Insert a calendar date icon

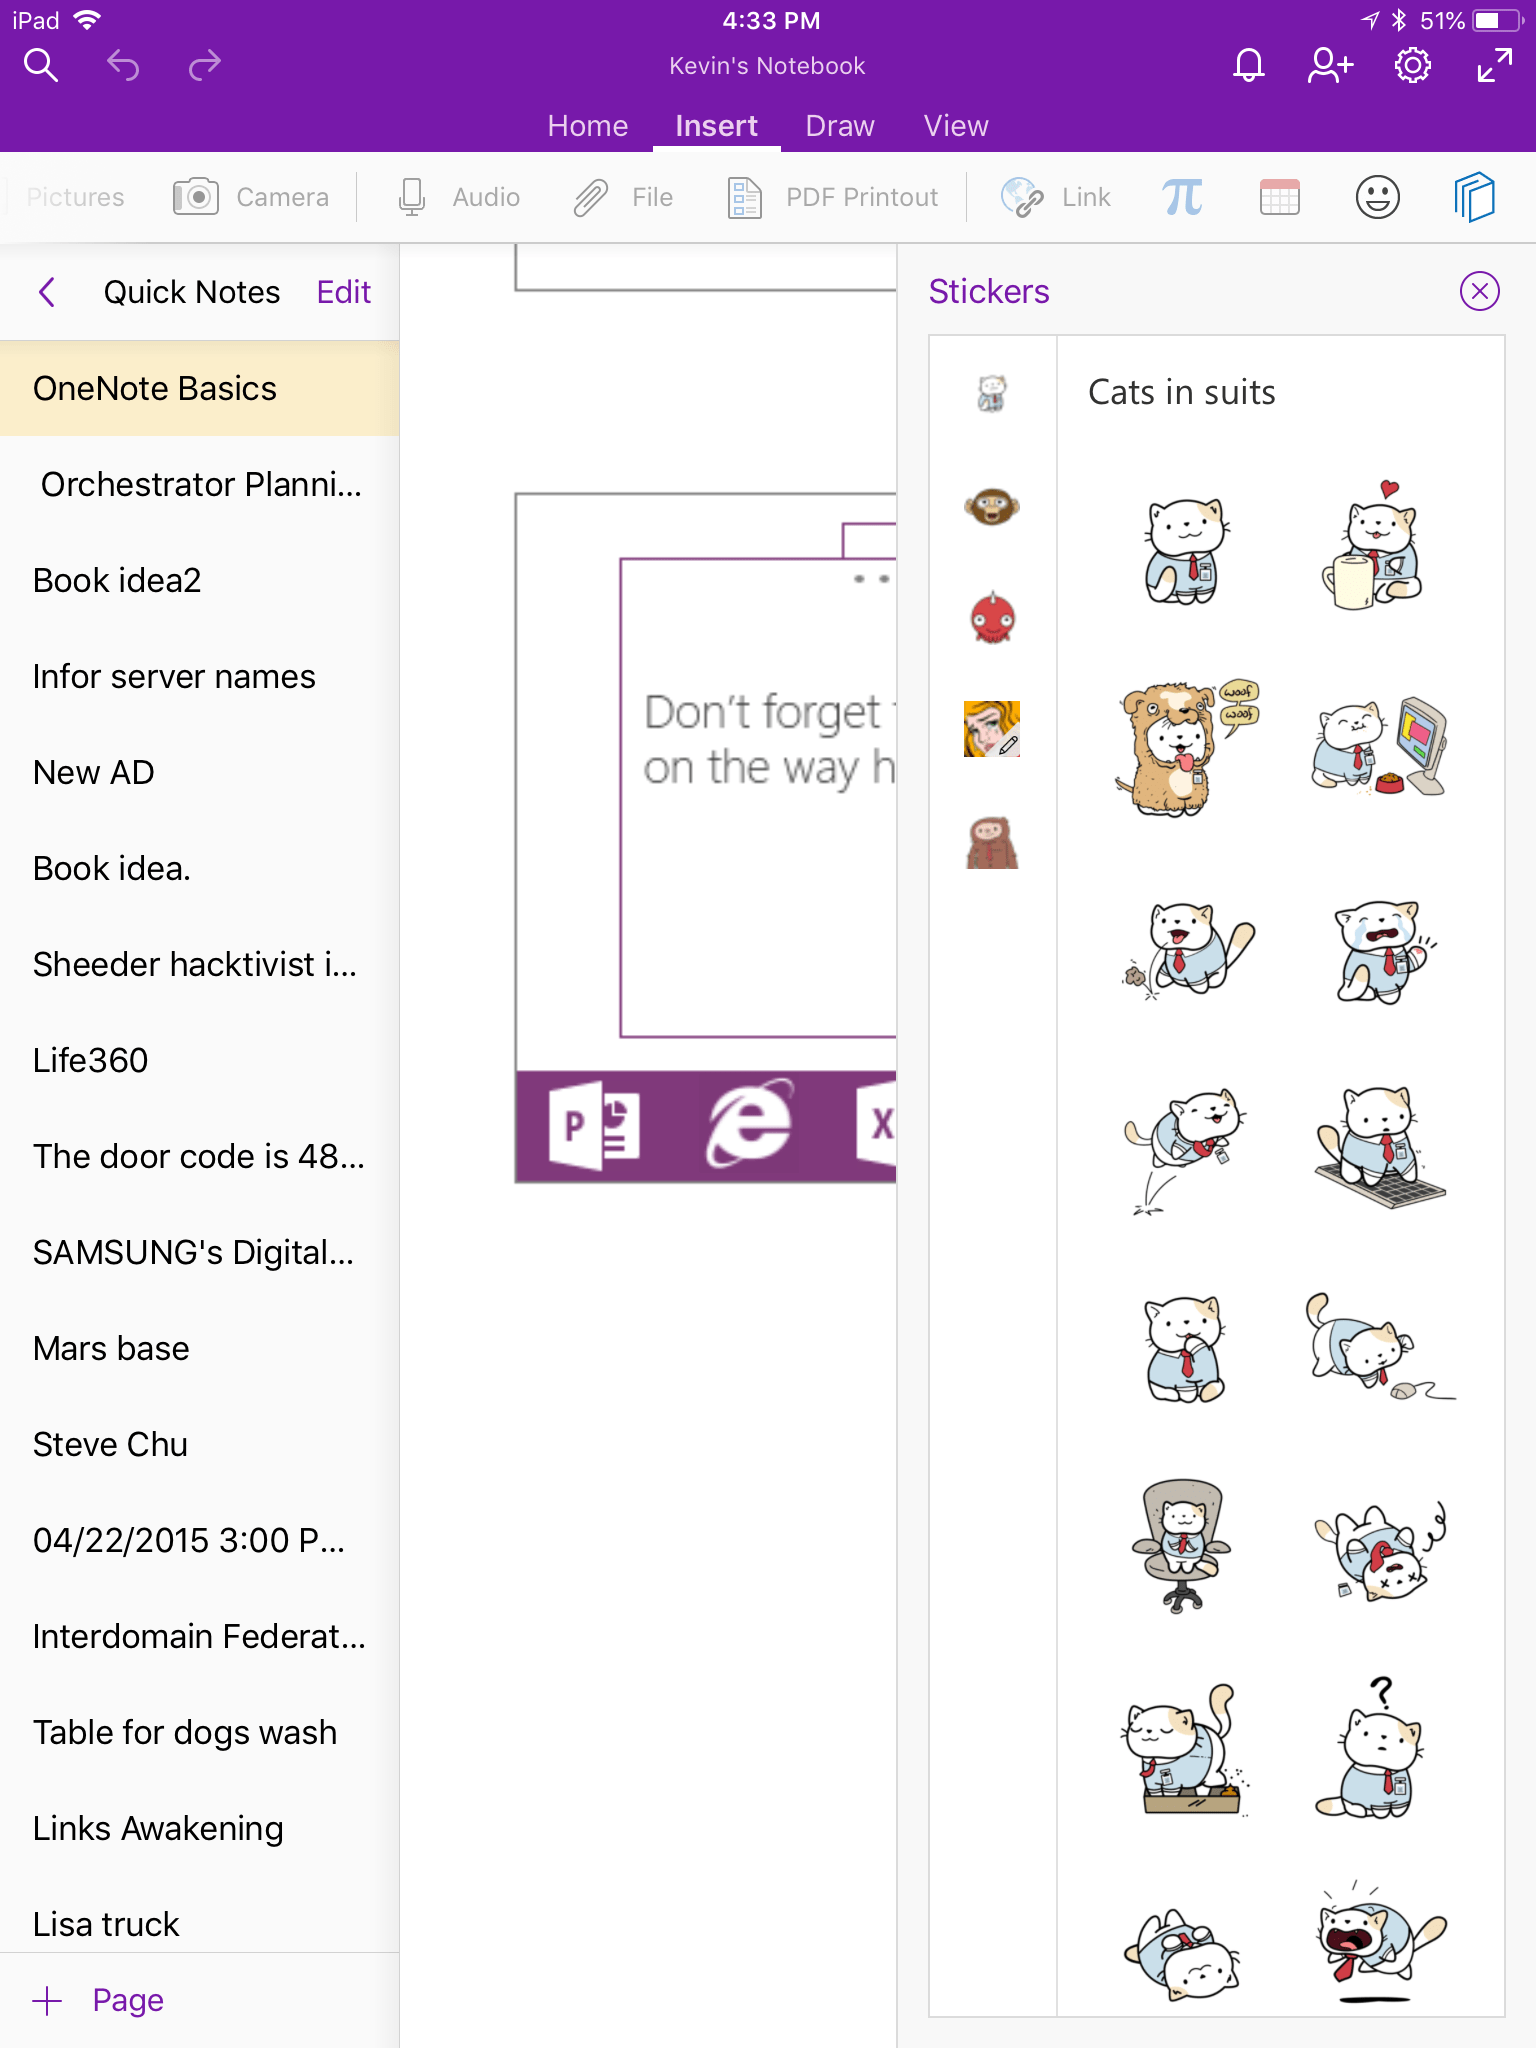1279,197
